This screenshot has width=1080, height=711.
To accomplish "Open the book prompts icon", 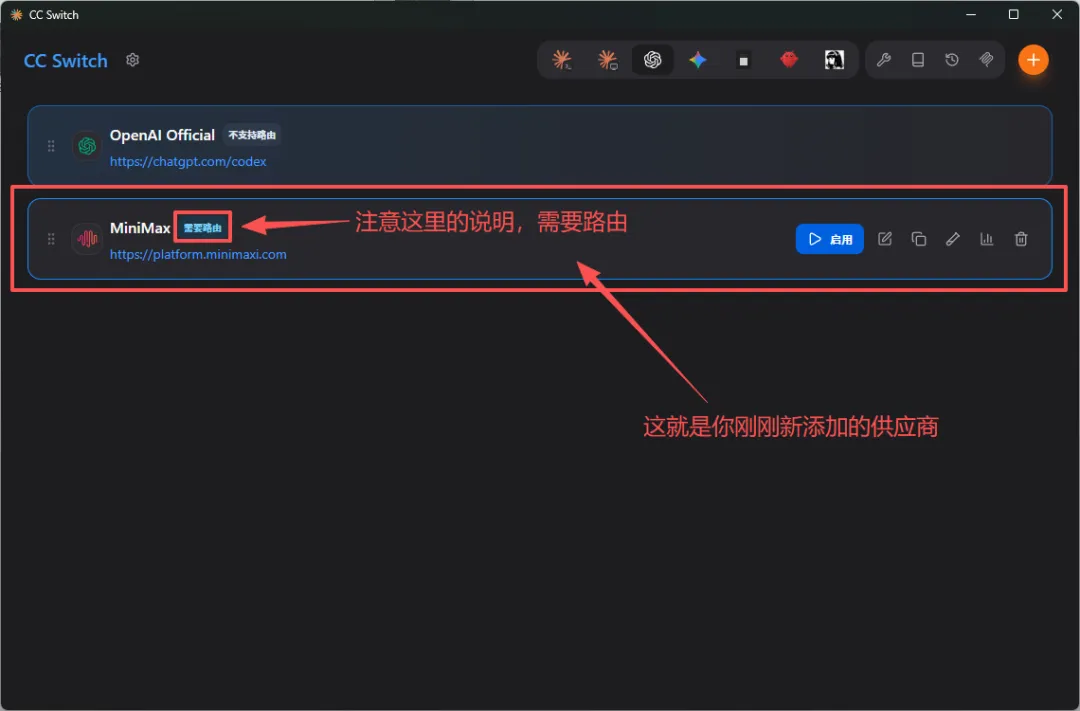I will [x=917, y=60].
